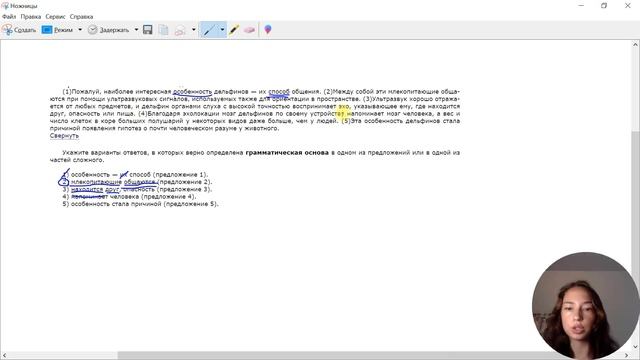Open Paint 3D editing icon

tap(268, 30)
